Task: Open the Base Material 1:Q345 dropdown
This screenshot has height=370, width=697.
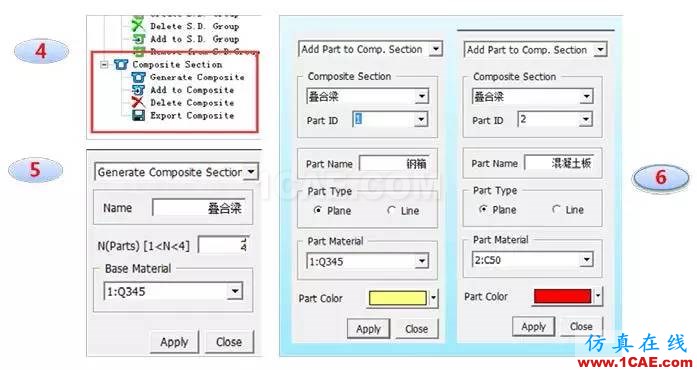Action: 235,291
